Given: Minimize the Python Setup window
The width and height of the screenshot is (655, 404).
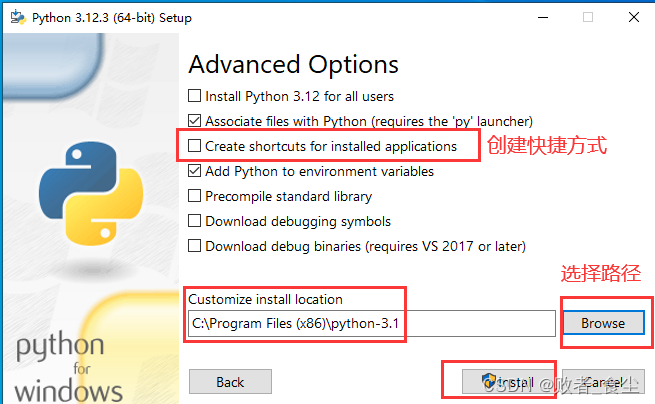Looking at the screenshot, I should (x=541, y=17).
